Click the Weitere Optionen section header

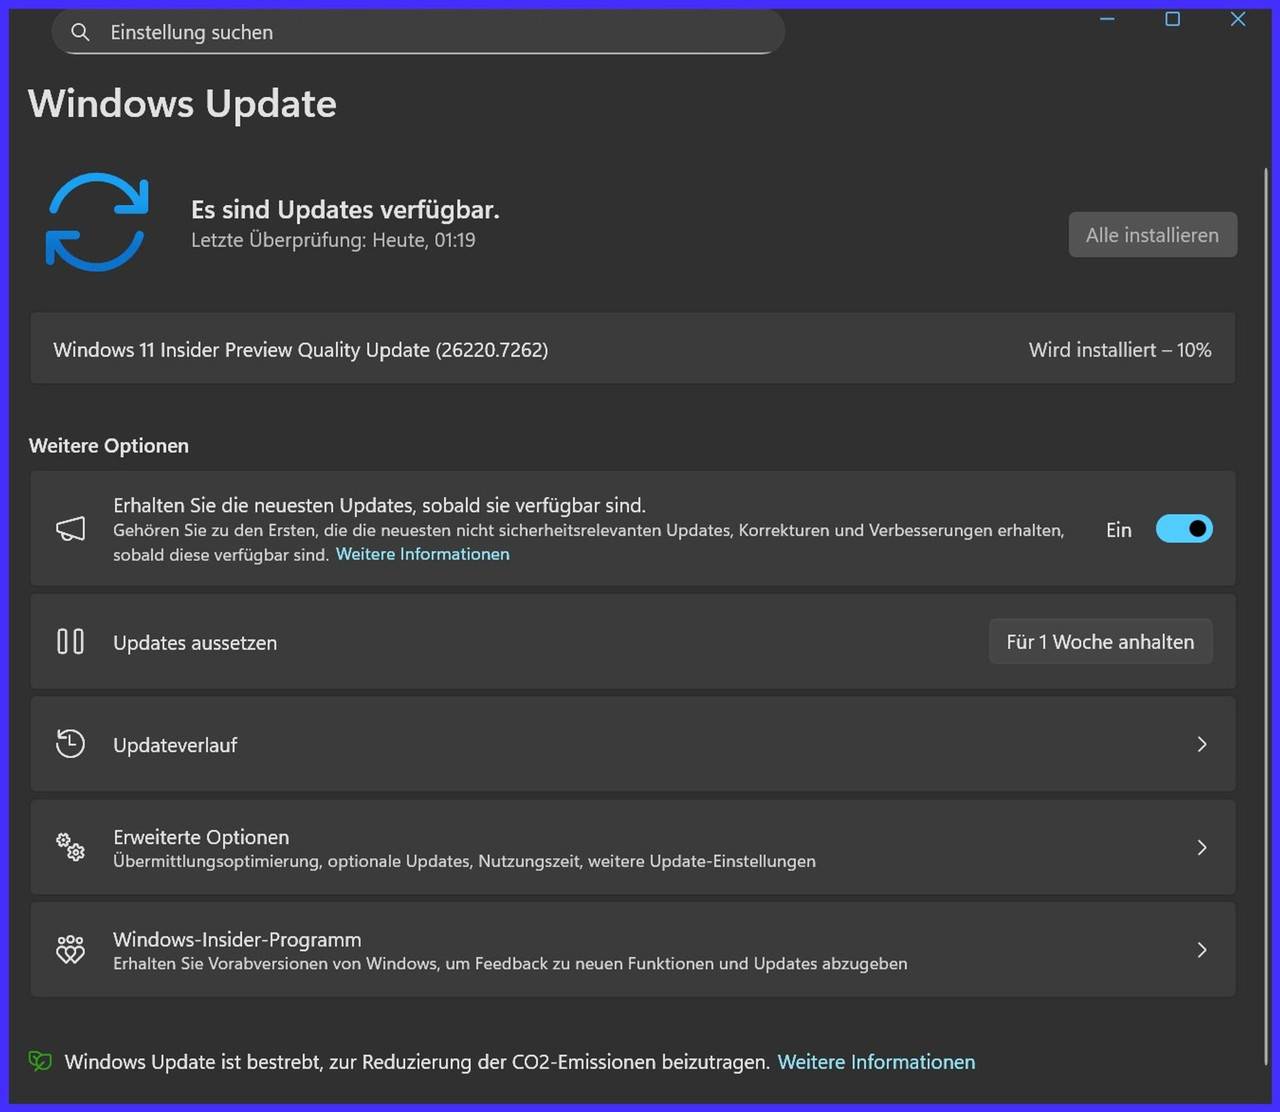(x=109, y=446)
